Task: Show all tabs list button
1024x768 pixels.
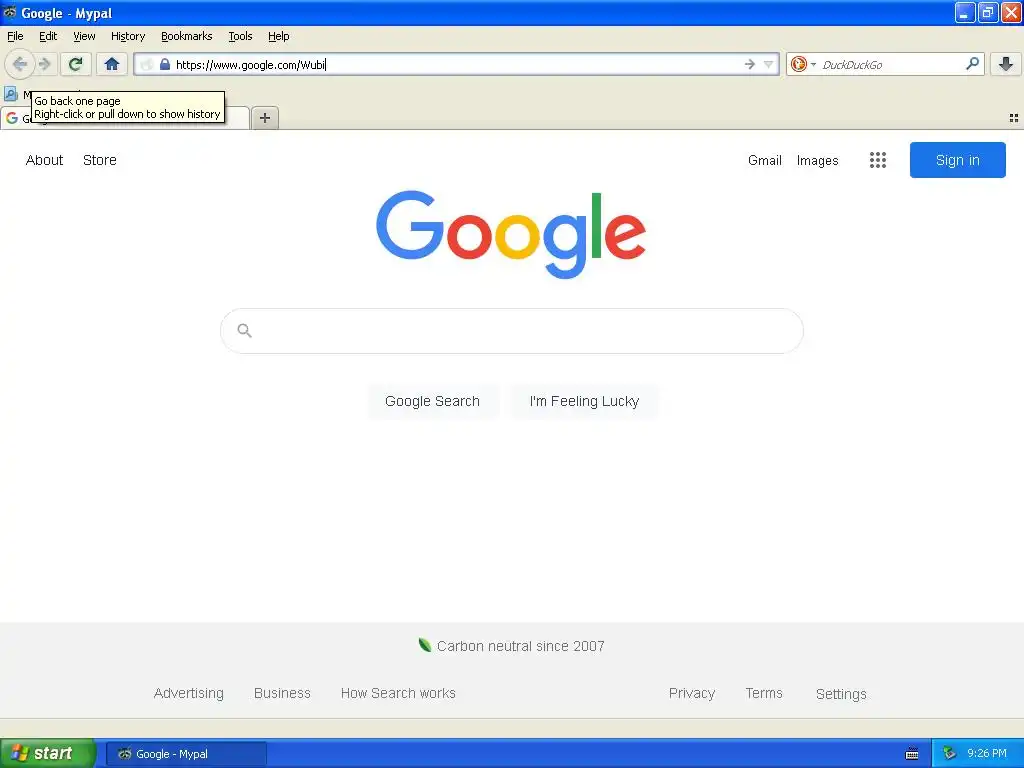Action: tap(1014, 118)
